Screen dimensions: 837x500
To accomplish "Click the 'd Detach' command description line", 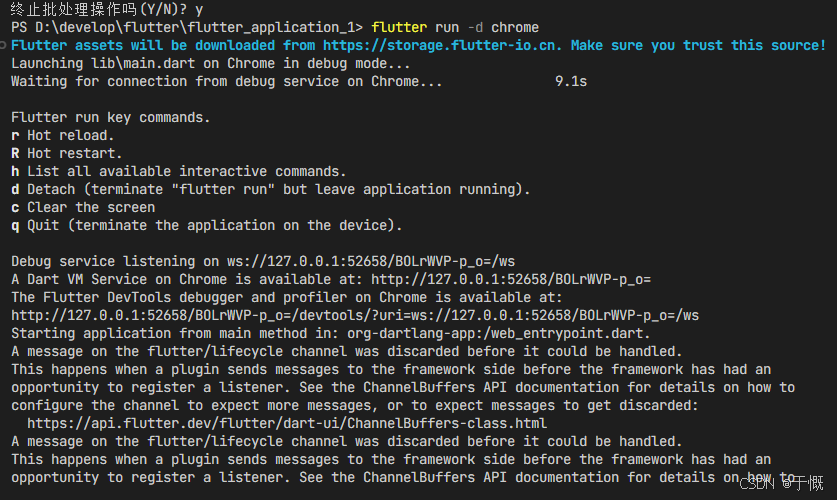I will [271, 189].
